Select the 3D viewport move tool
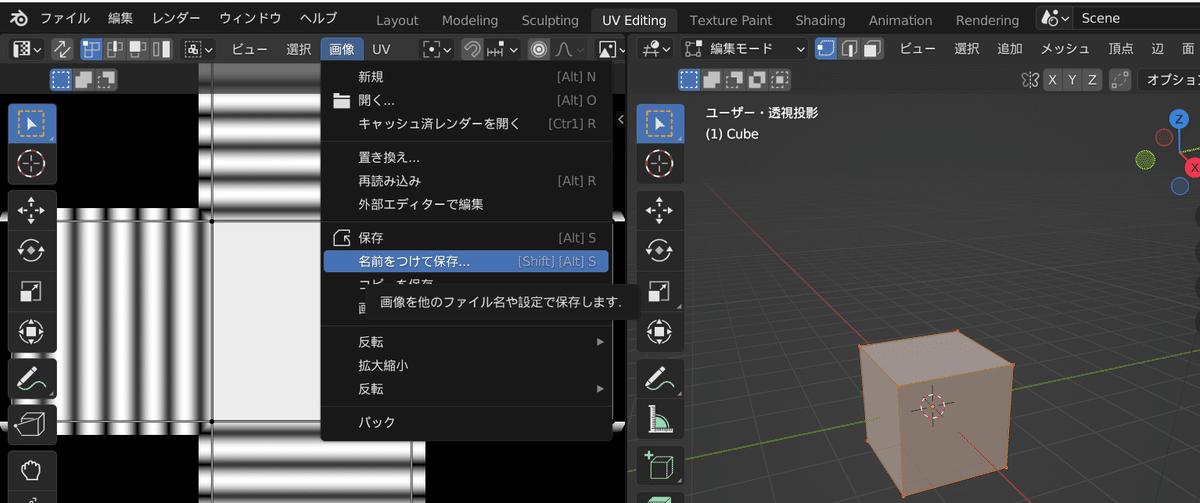Viewport: 1200px width, 503px height. (660, 211)
